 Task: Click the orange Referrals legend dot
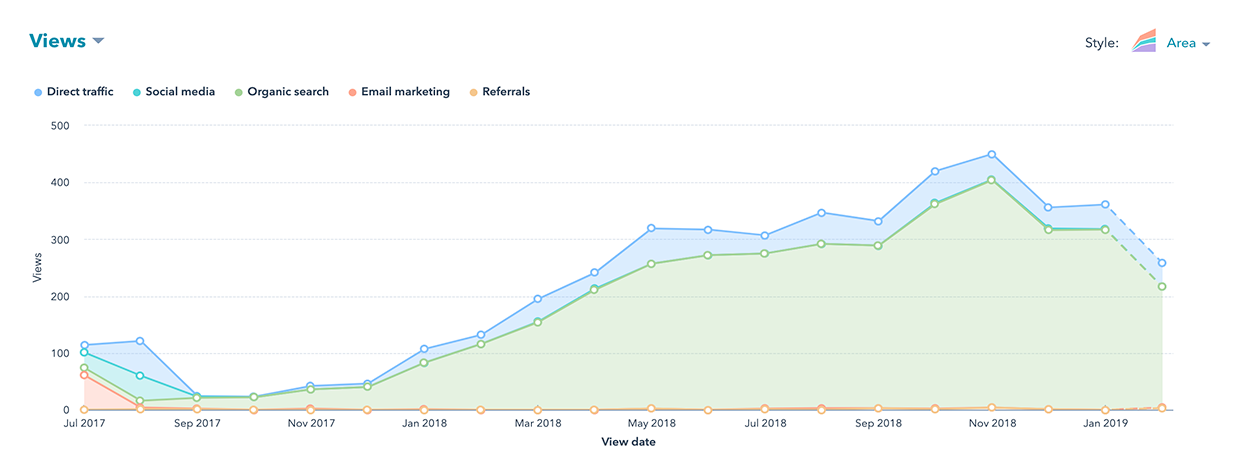click(x=472, y=92)
